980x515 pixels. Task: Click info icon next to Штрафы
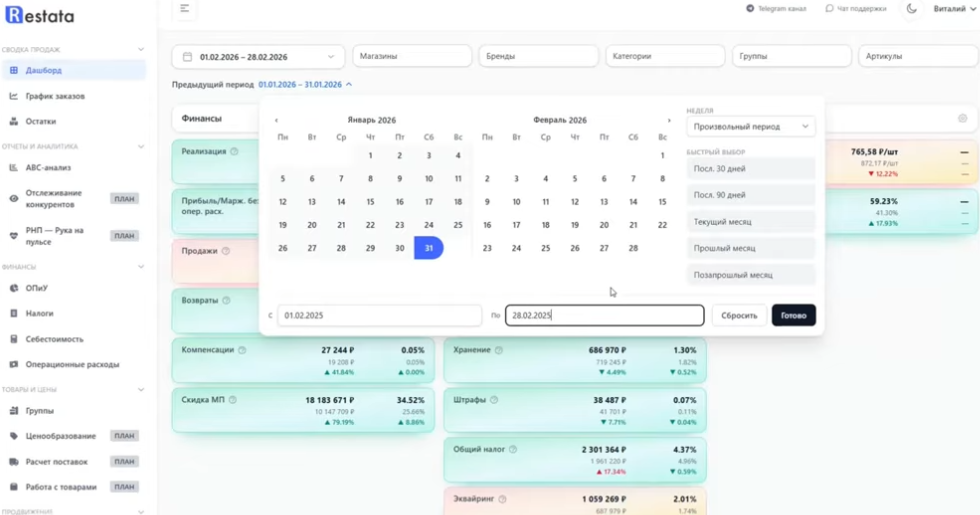pyautogui.click(x=494, y=400)
